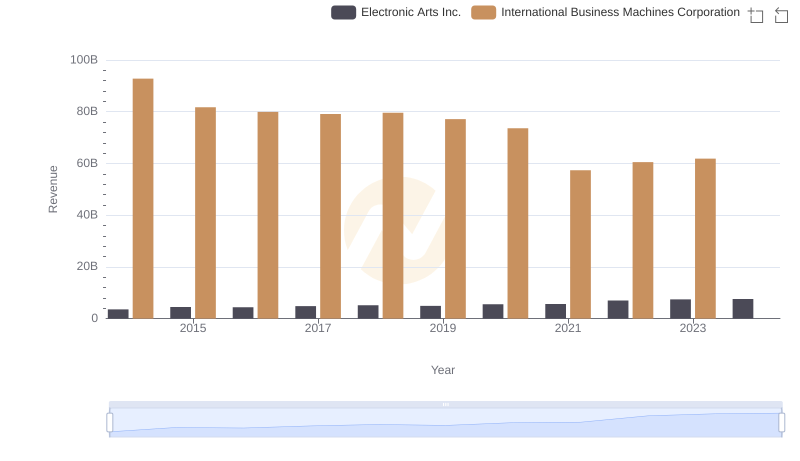Click the 2019 x-axis label
This screenshot has width=800, height=461.
443,328
